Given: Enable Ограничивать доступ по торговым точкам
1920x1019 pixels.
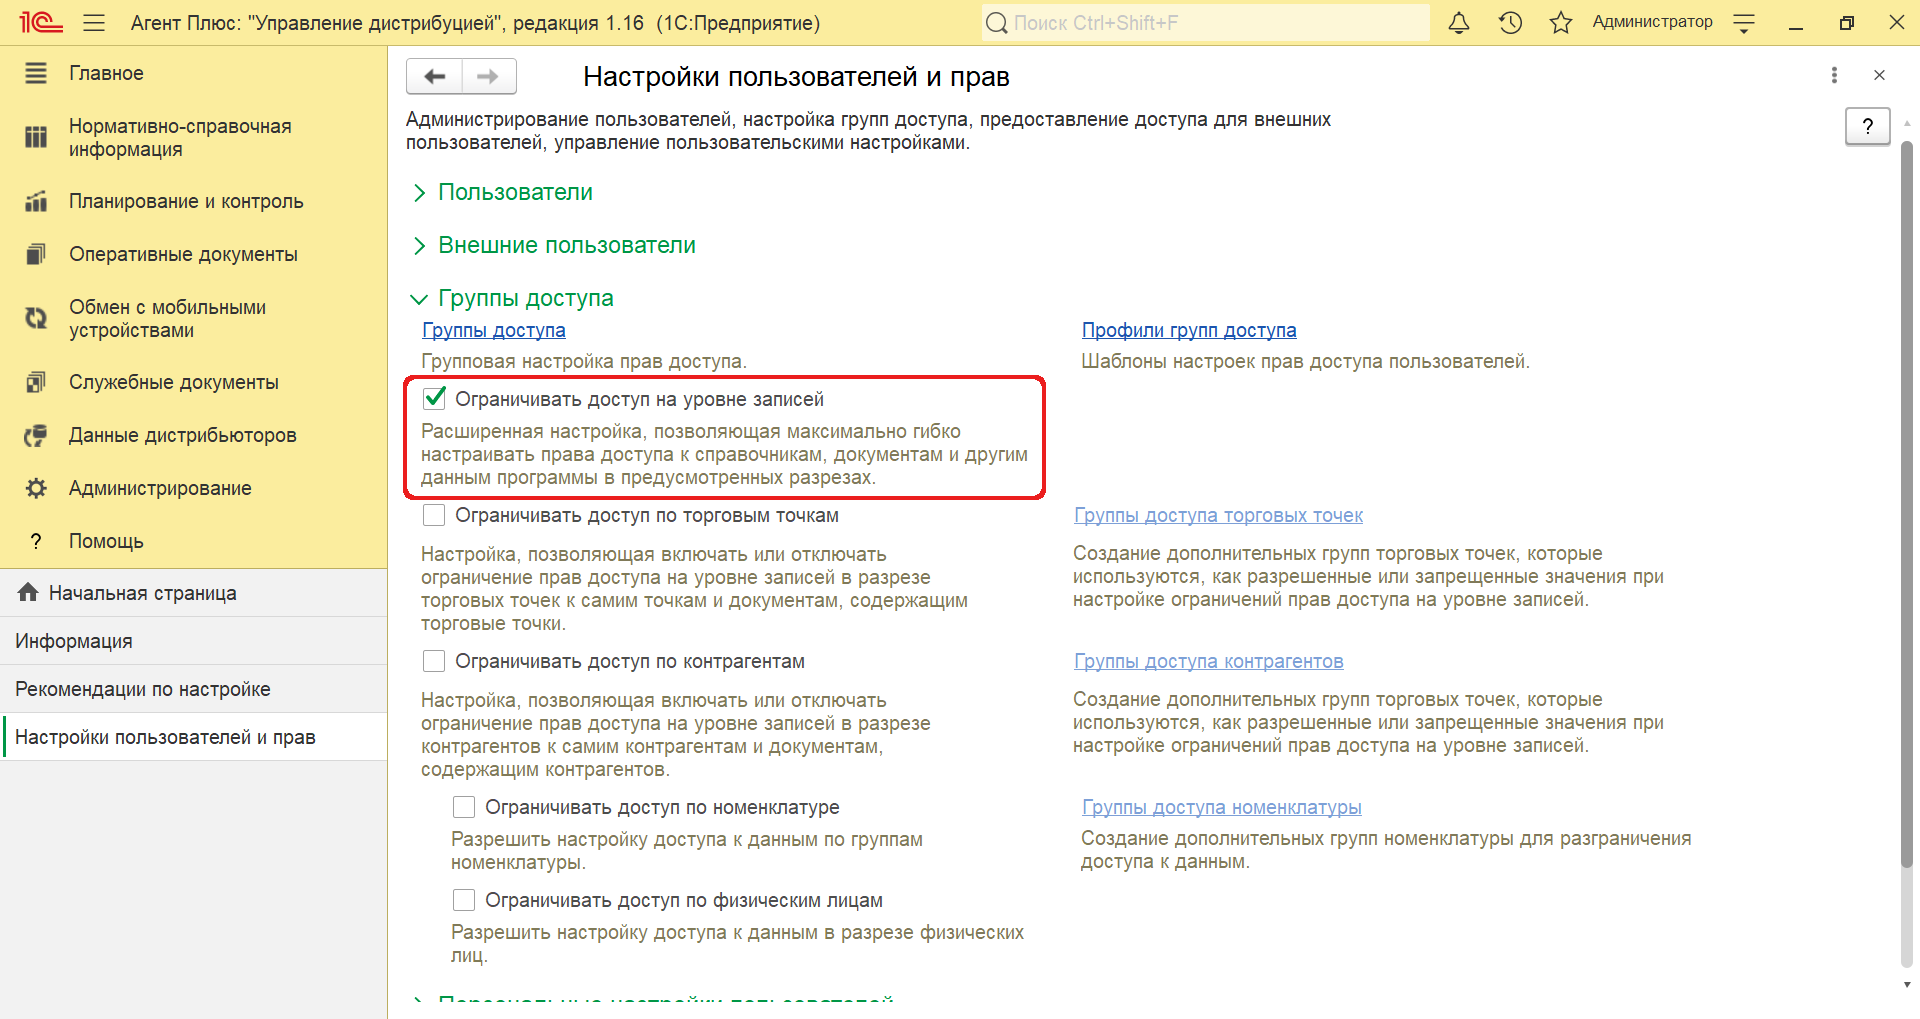Looking at the screenshot, I should tap(434, 515).
